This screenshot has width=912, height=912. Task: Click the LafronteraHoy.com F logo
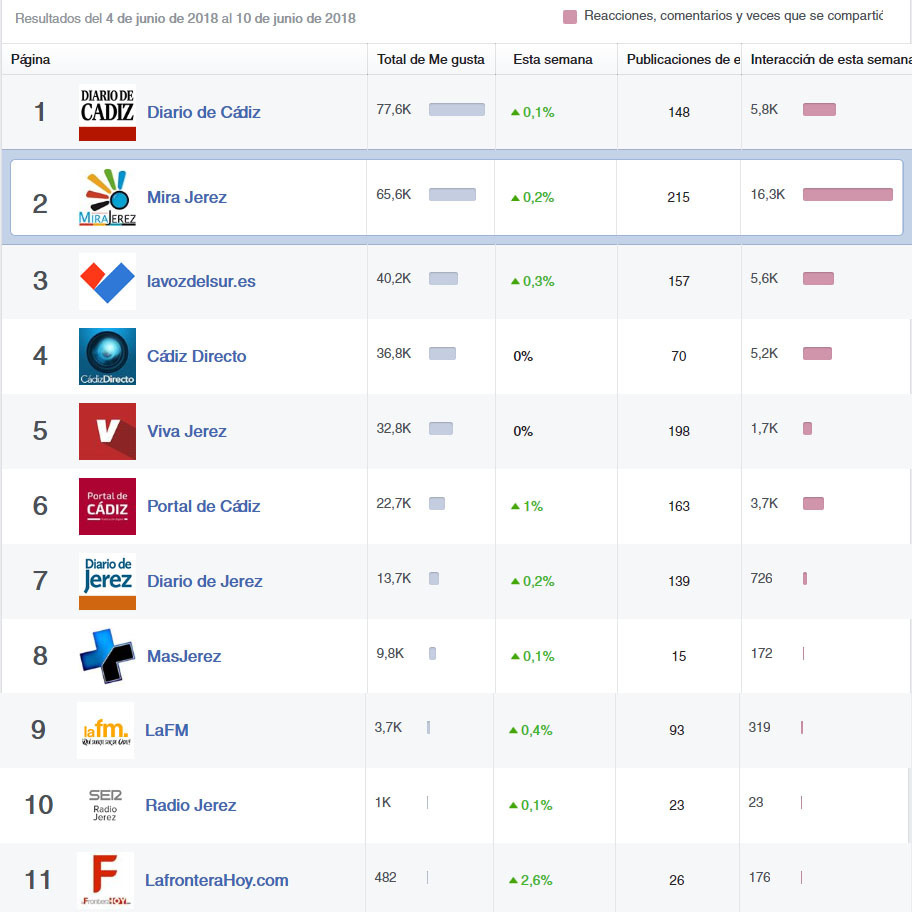(105, 880)
